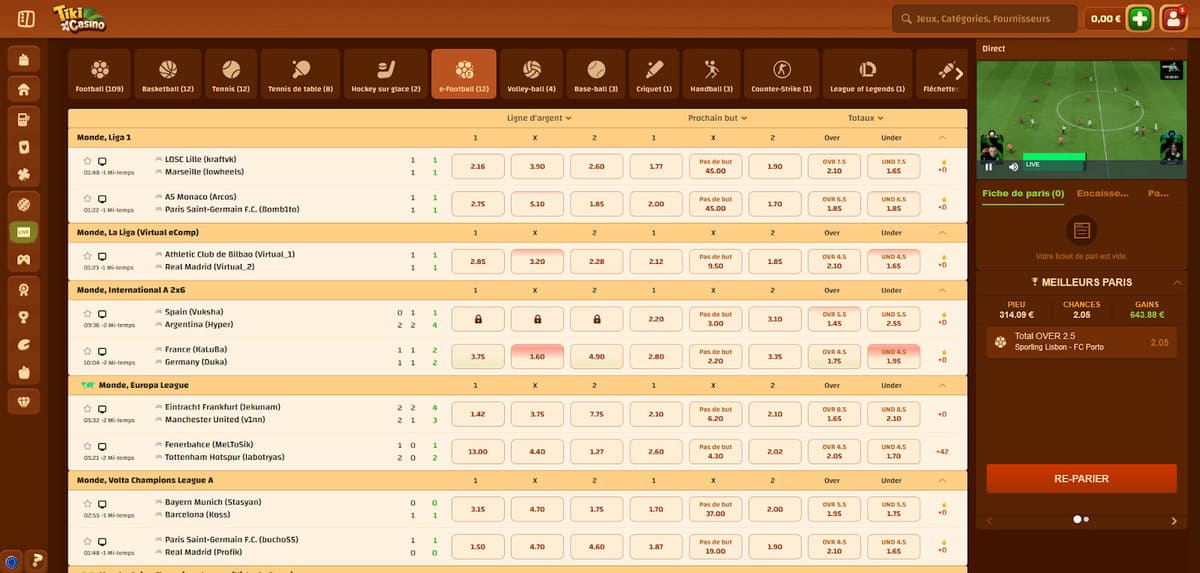This screenshot has height=573, width=1200.
Task: Pick 2.16 odds for LOSC Lille win
Action: [477, 166]
